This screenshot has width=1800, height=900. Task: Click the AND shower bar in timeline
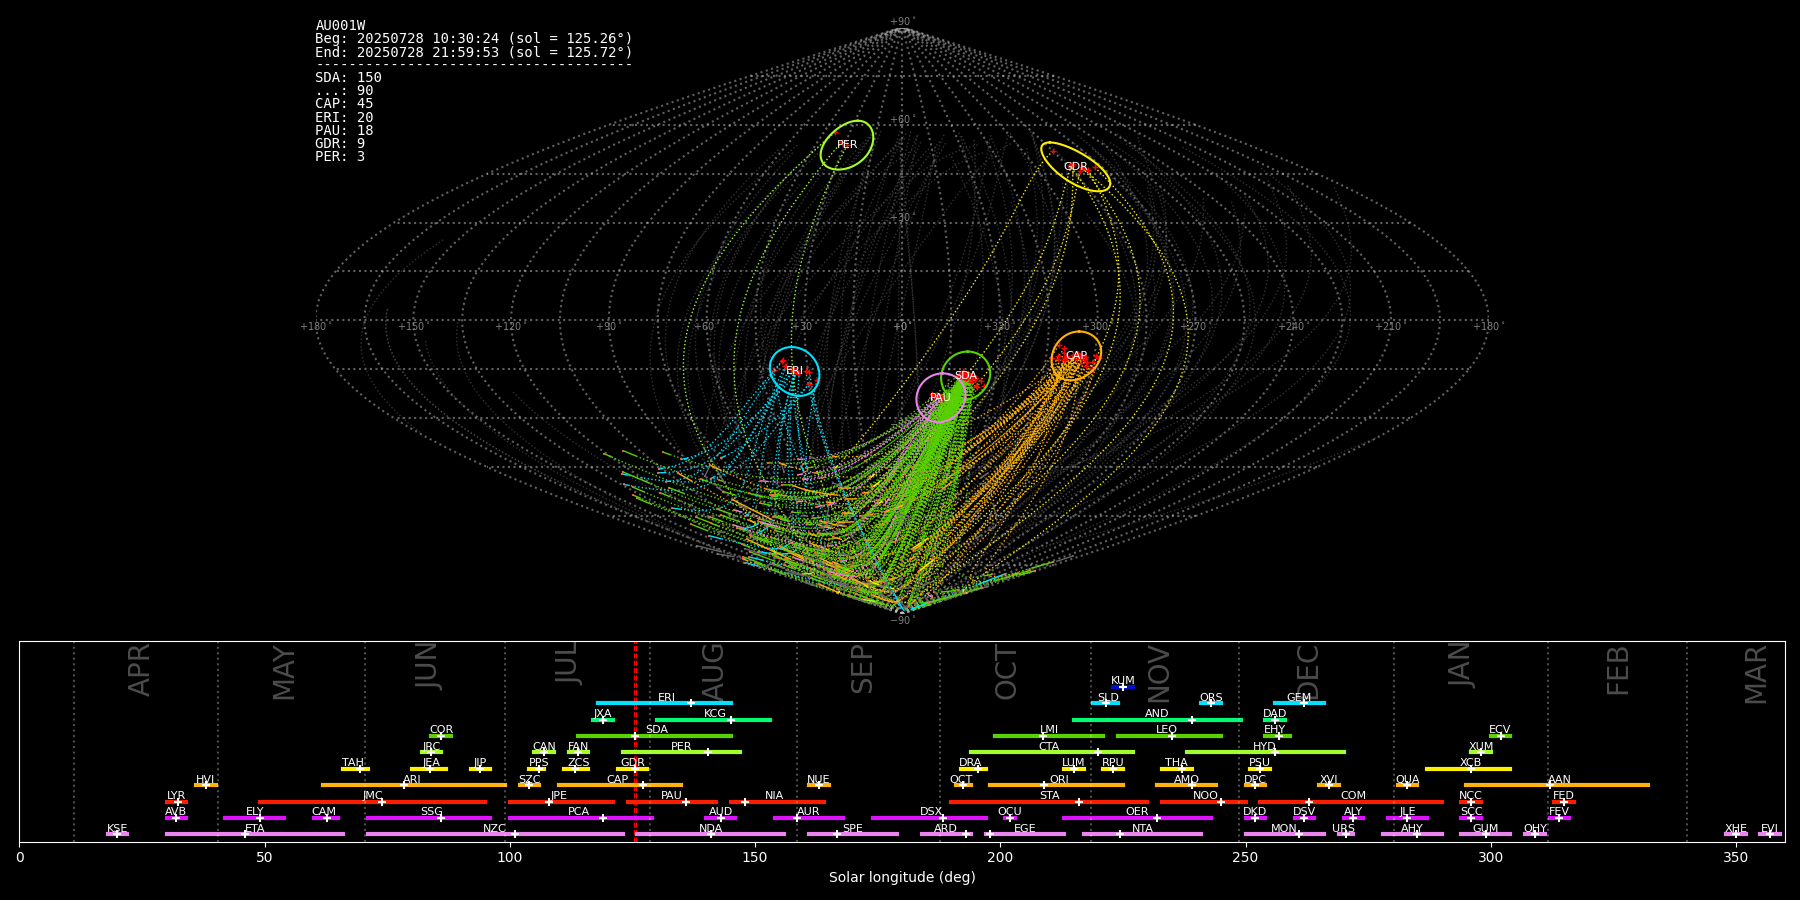point(1157,719)
